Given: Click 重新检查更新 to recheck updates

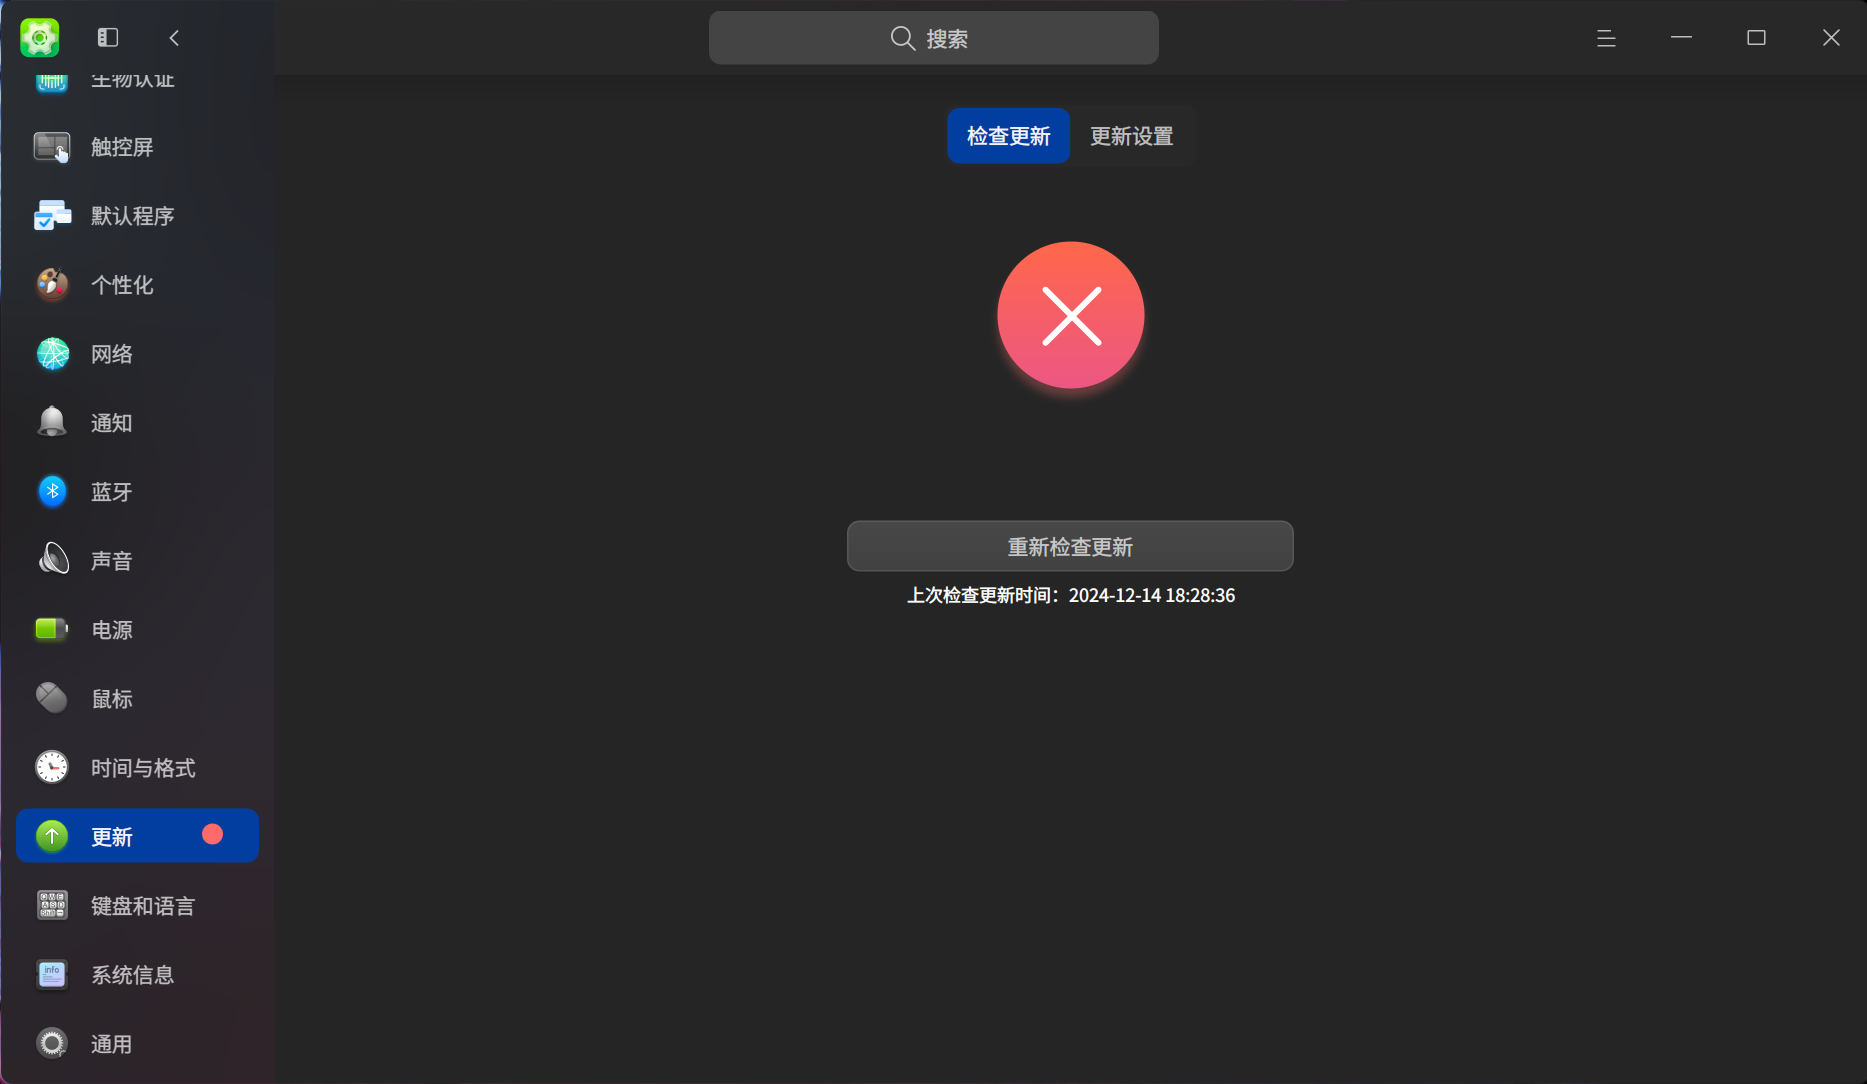Looking at the screenshot, I should pyautogui.click(x=1070, y=546).
